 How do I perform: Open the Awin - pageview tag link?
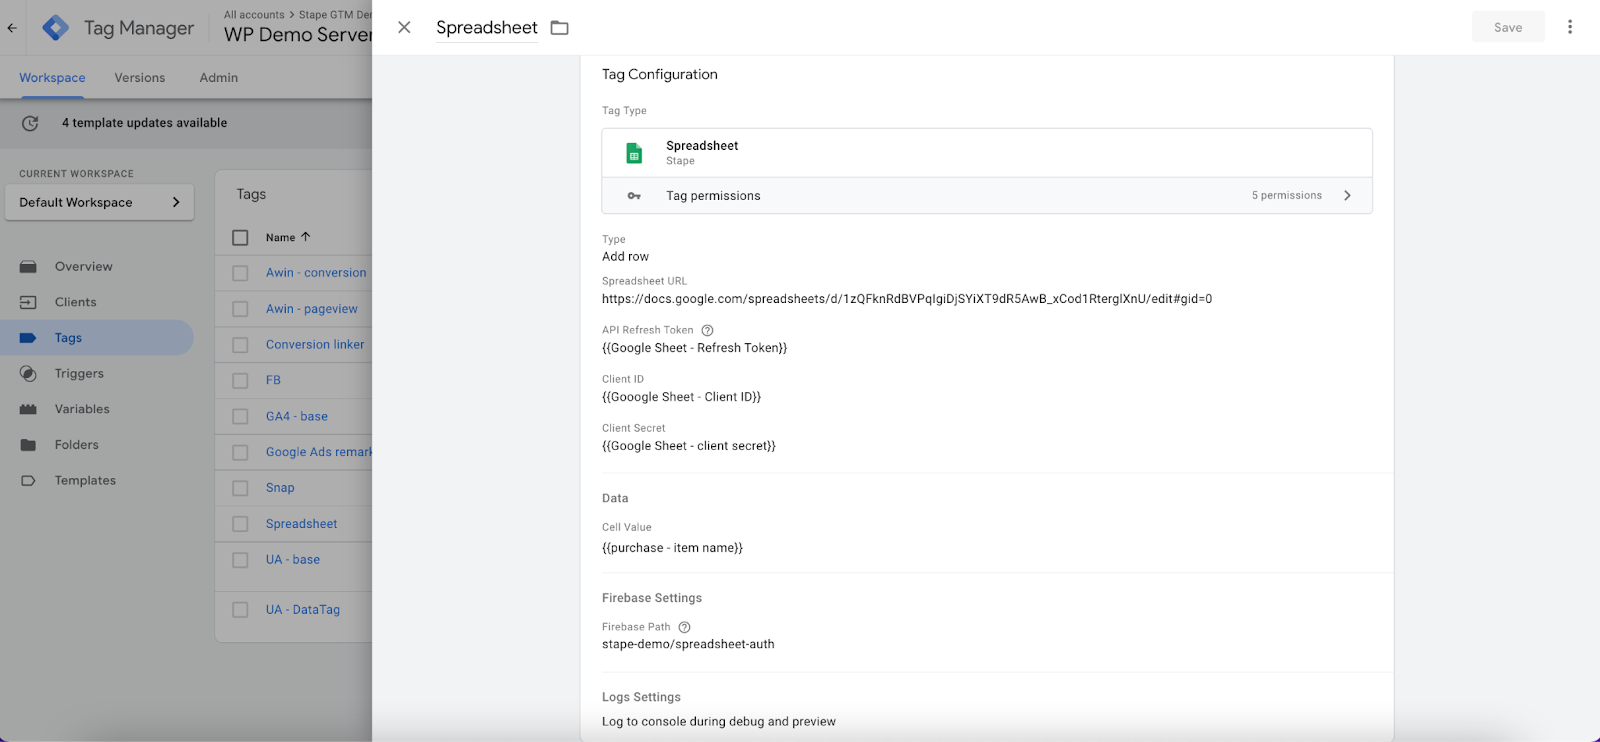312,309
